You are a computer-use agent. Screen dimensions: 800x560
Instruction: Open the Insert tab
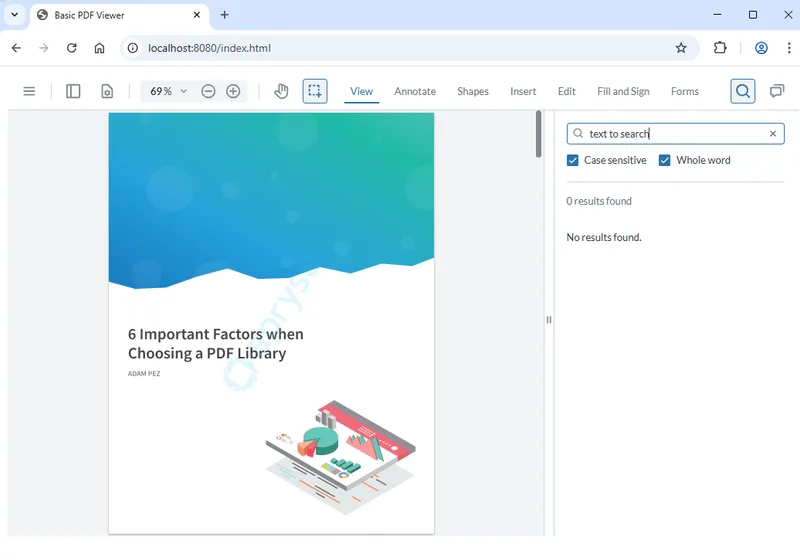click(x=523, y=91)
